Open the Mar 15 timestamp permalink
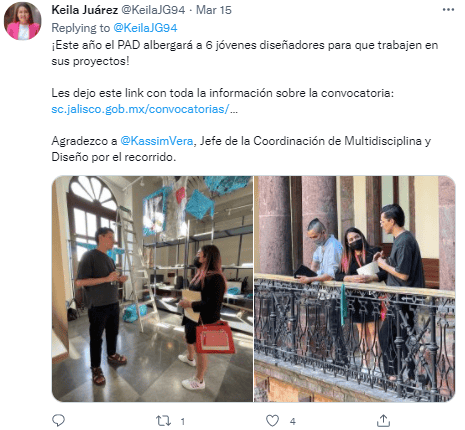Image resolution: width=465 pixels, height=430 pixels. pos(214,10)
